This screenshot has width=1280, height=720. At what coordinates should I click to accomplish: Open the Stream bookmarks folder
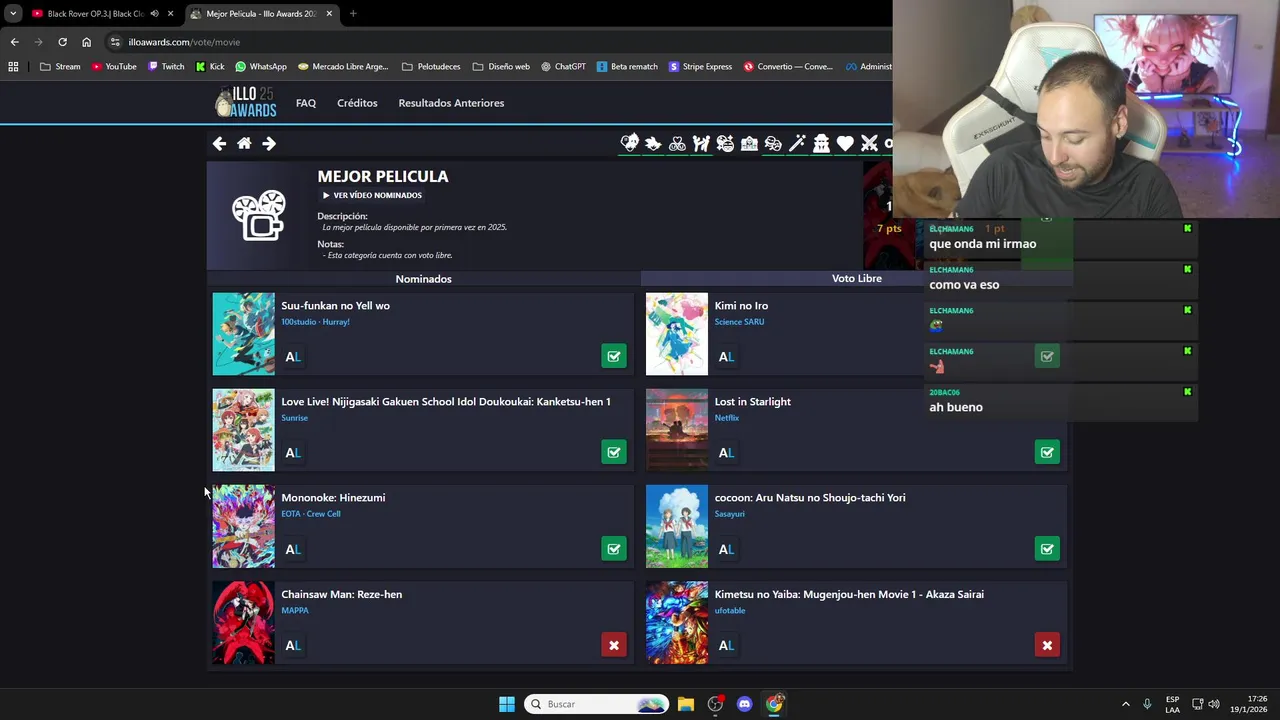[x=60, y=67]
